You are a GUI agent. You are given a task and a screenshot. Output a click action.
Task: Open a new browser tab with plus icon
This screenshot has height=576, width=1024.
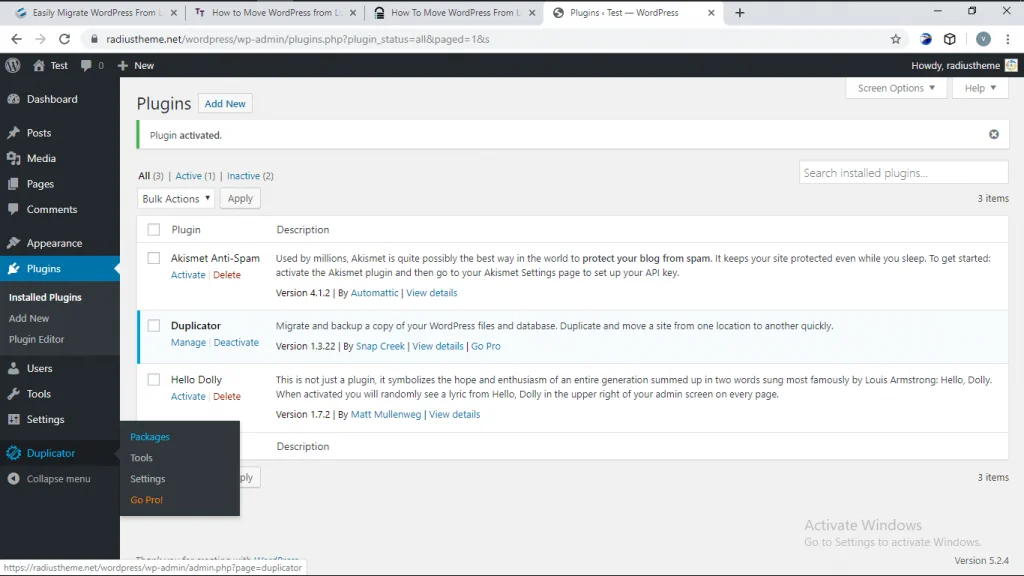[x=740, y=13]
